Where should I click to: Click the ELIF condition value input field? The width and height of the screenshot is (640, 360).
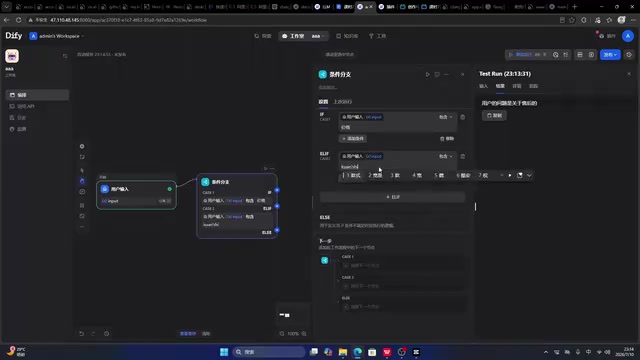[x=398, y=167]
